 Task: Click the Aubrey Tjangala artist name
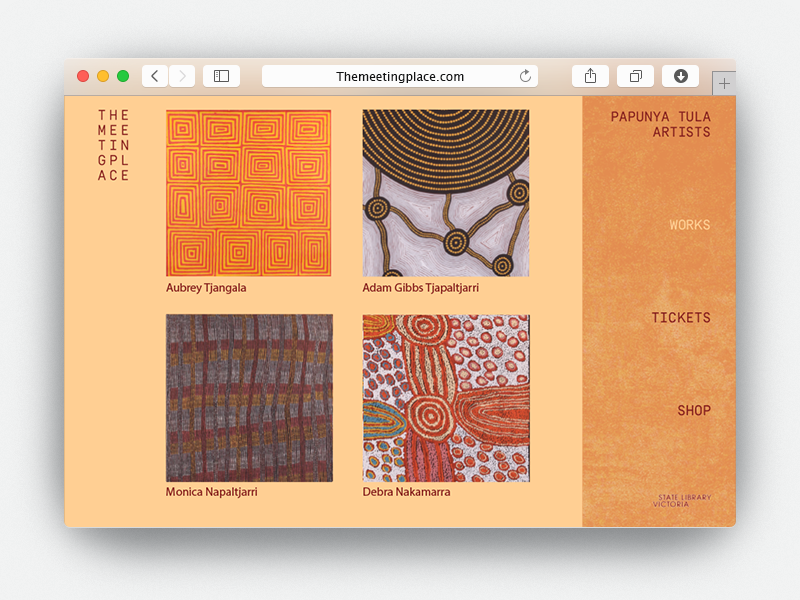pyautogui.click(x=206, y=288)
